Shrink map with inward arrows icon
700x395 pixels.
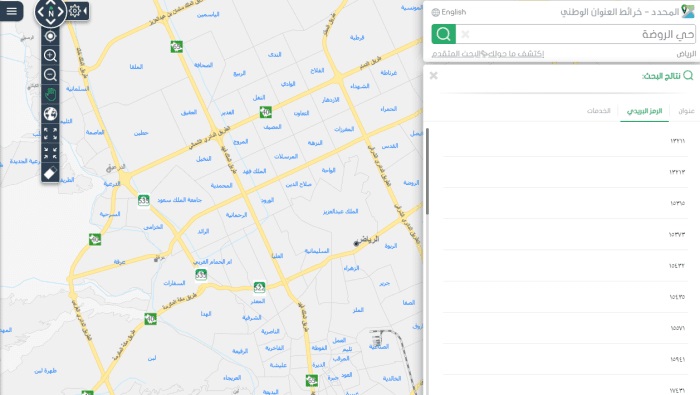pos(50,153)
